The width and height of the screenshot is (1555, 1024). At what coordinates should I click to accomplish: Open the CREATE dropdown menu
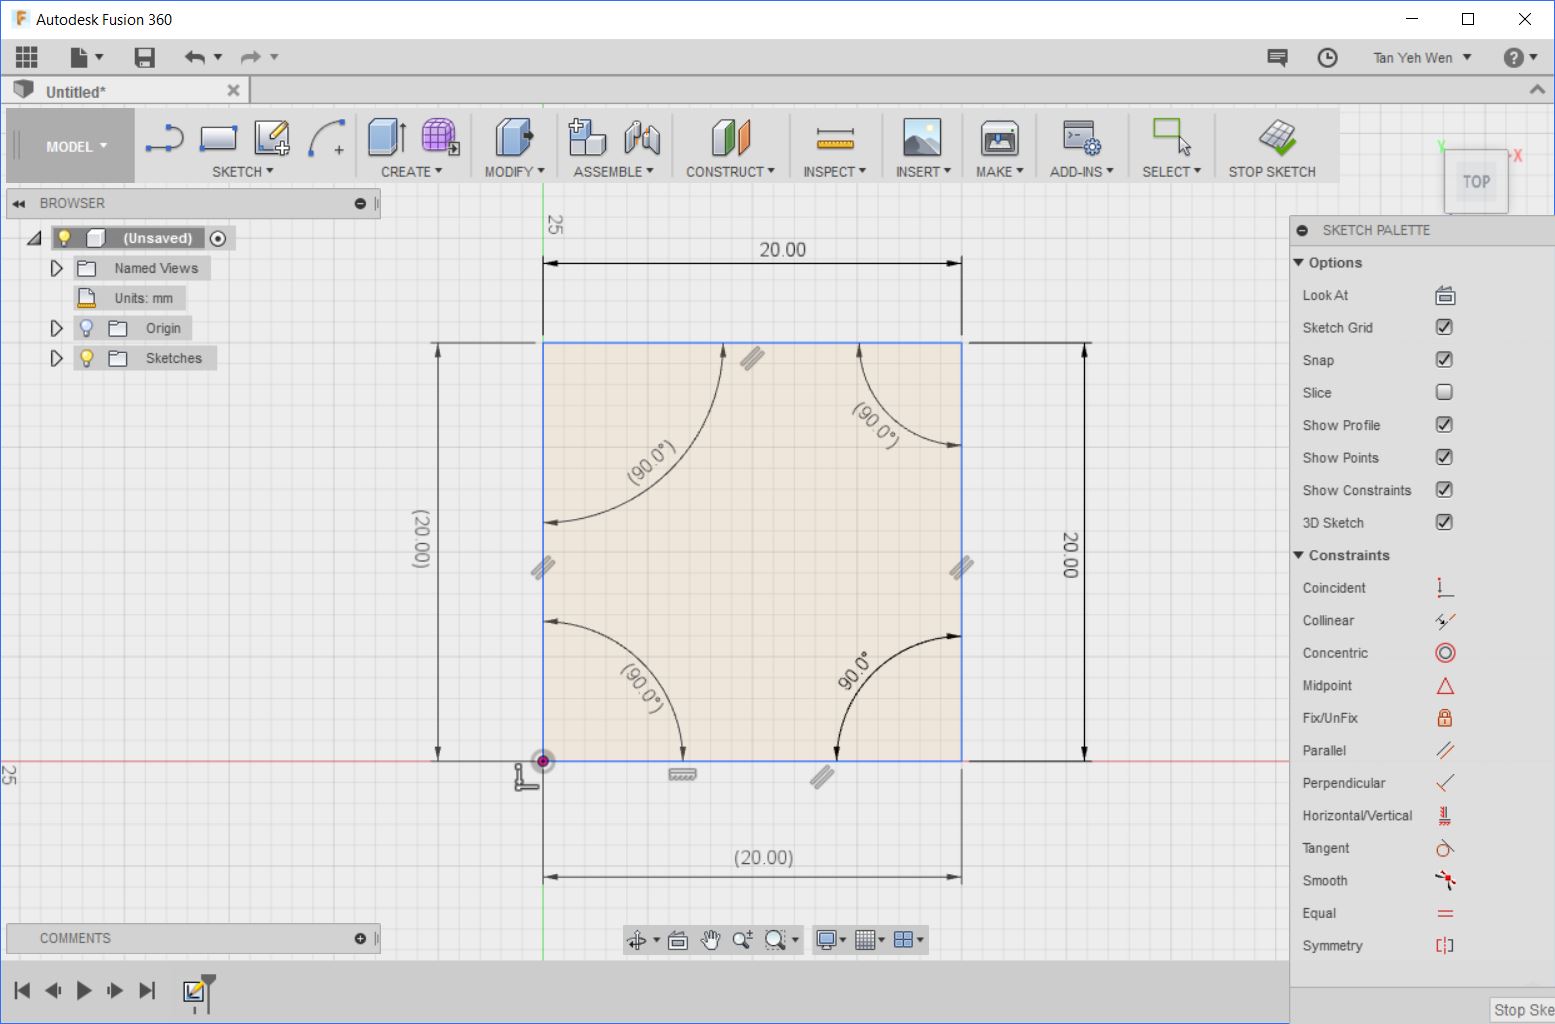click(x=411, y=172)
